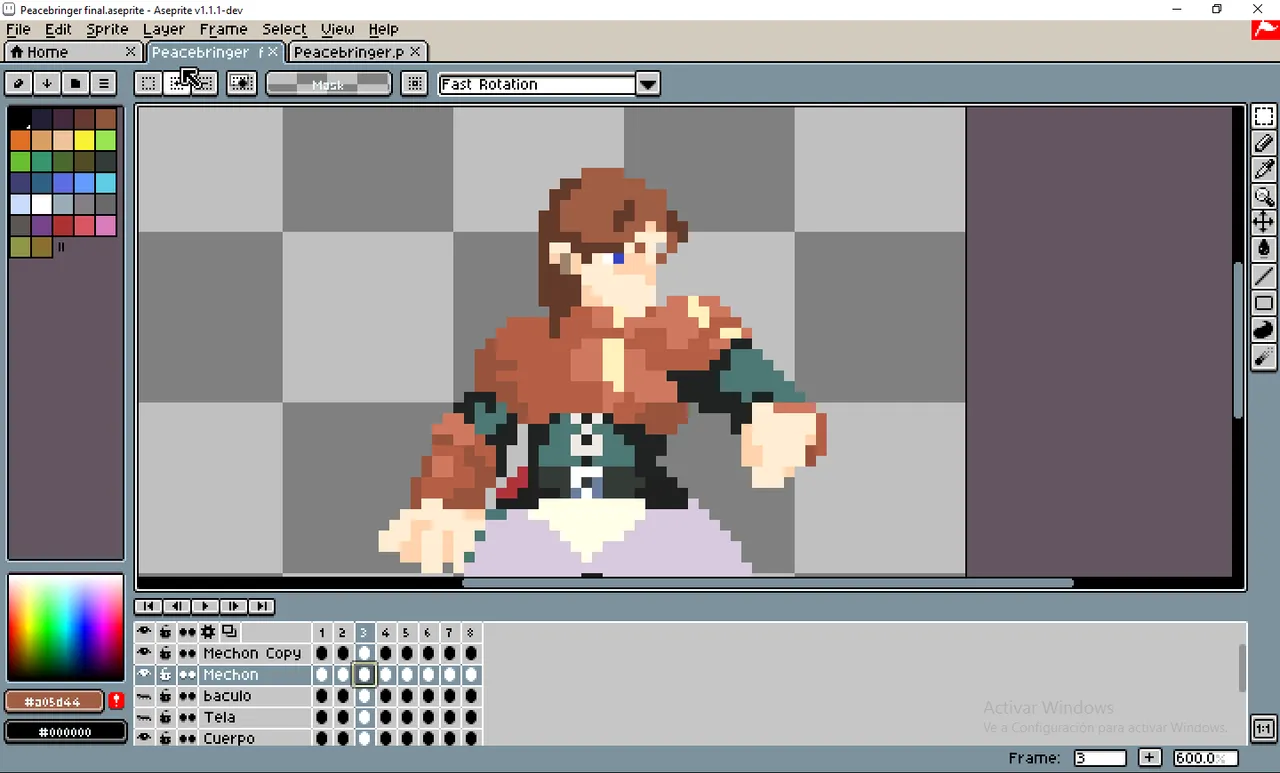Screen dimensions: 1280x773
Task: Go to first frame button
Action: coord(148,606)
